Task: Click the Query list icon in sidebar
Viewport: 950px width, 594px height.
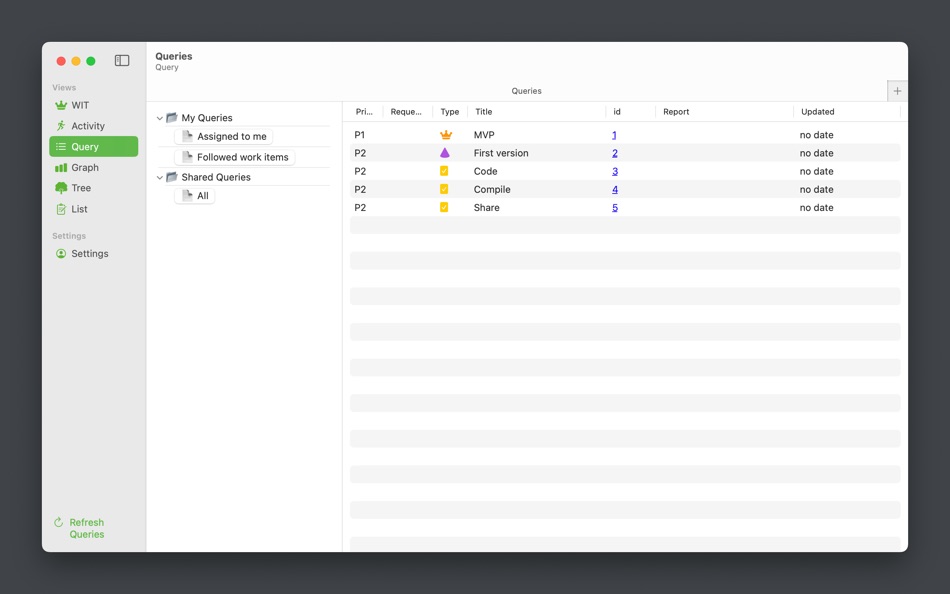Action: [61, 147]
